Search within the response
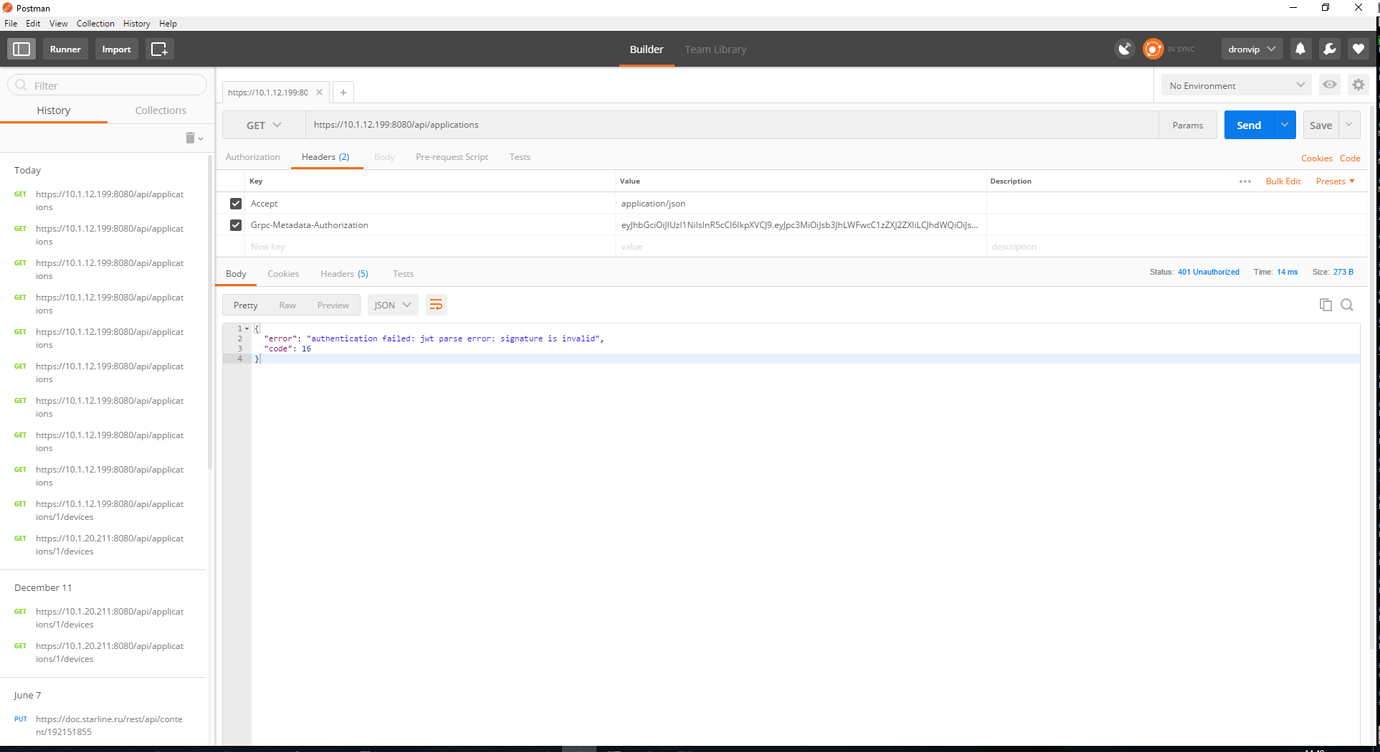The image size is (1380, 752). [x=1347, y=304]
